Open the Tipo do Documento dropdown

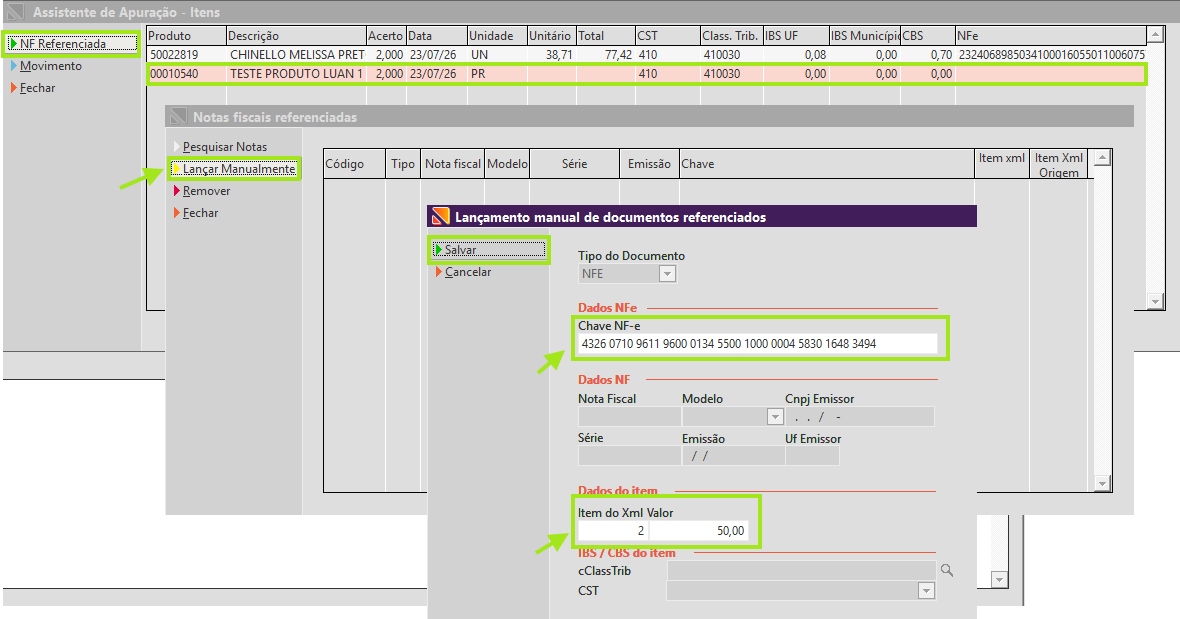(667, 274)
